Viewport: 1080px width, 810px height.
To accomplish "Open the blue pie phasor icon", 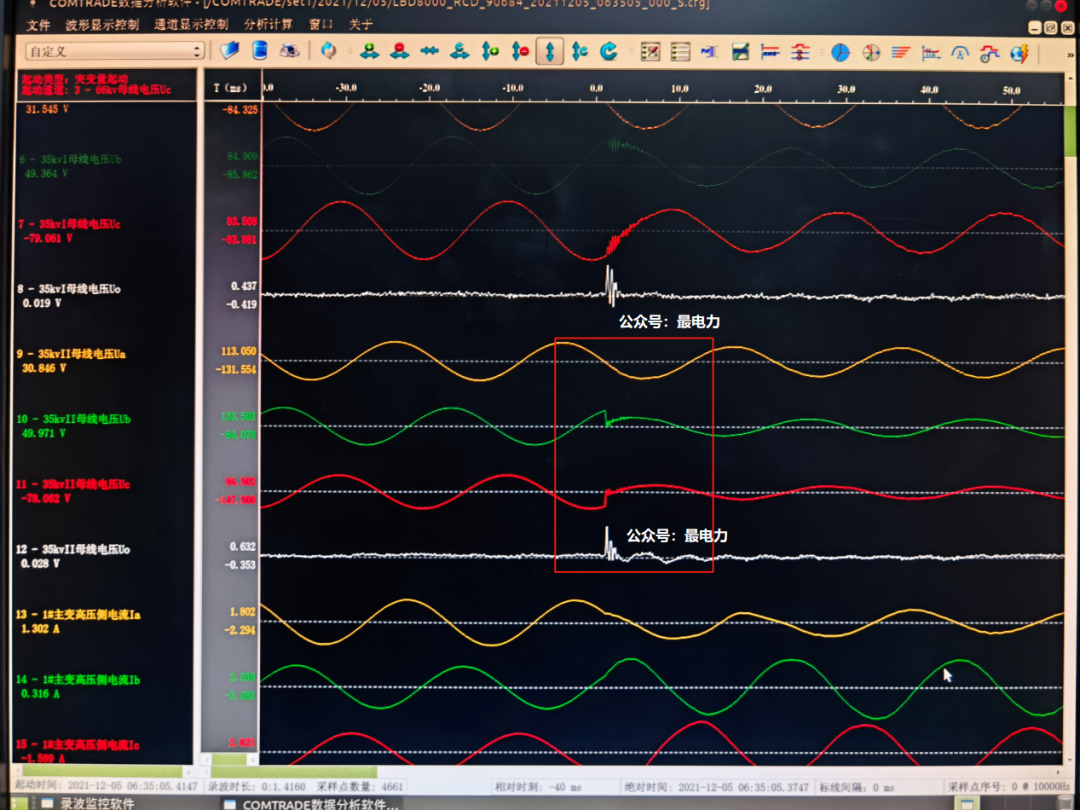I will (x=840, y=52).
